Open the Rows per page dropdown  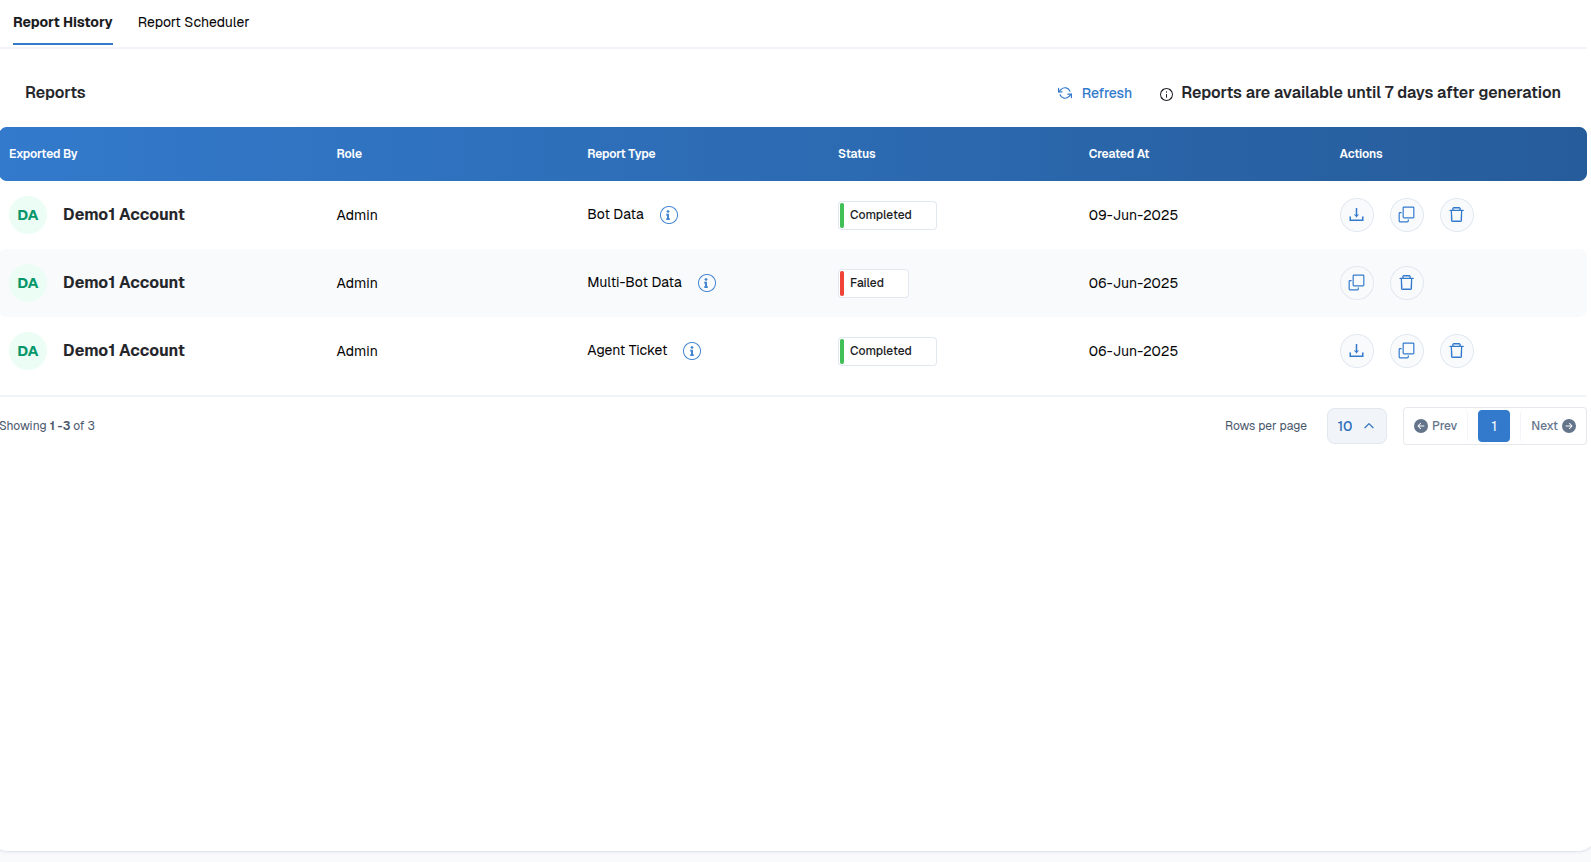point(1356,426)
